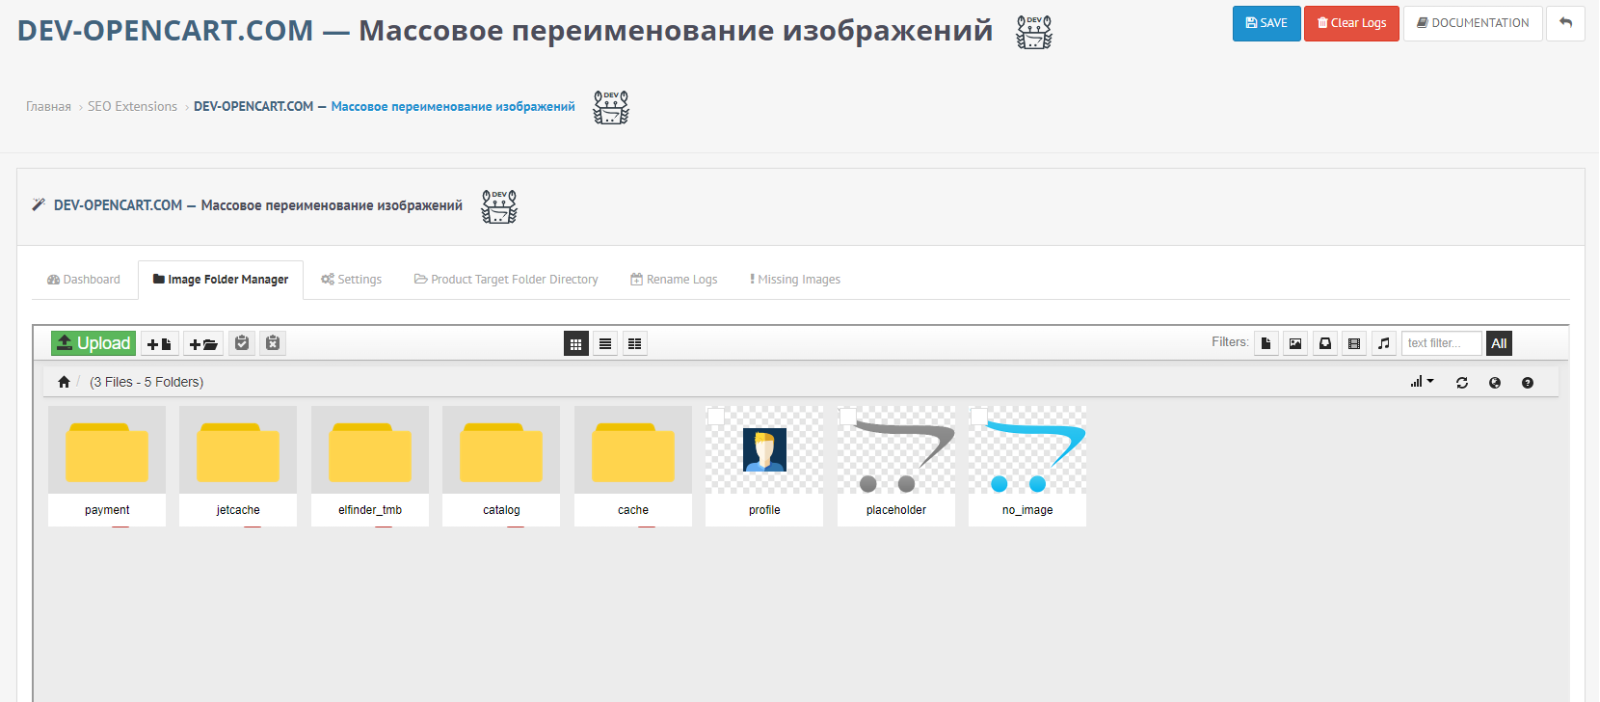The image size is (1600, 702).
Task: Tick the checkbox on placeholder image
Action: (848, 416)
